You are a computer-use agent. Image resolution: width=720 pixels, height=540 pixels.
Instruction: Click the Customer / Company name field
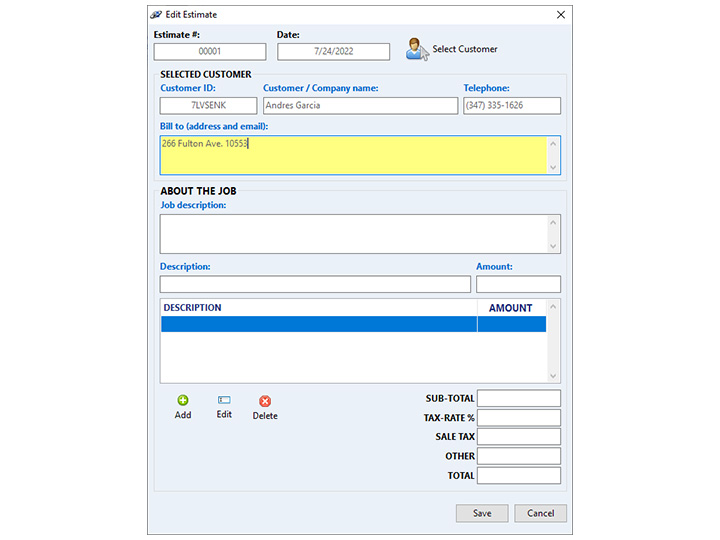(x=360, y=106)
